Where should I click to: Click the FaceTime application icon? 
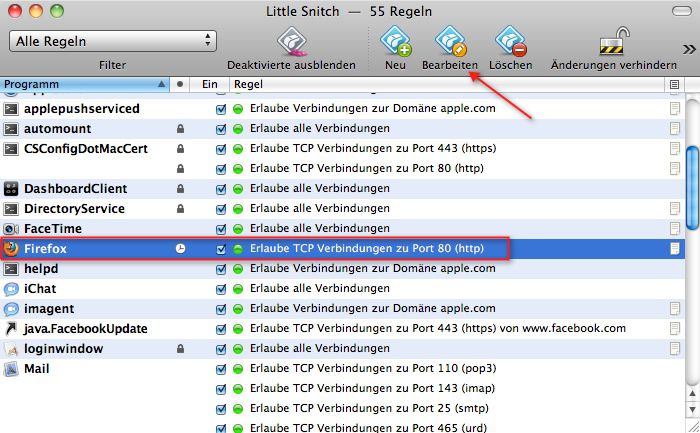coord(11,229)
